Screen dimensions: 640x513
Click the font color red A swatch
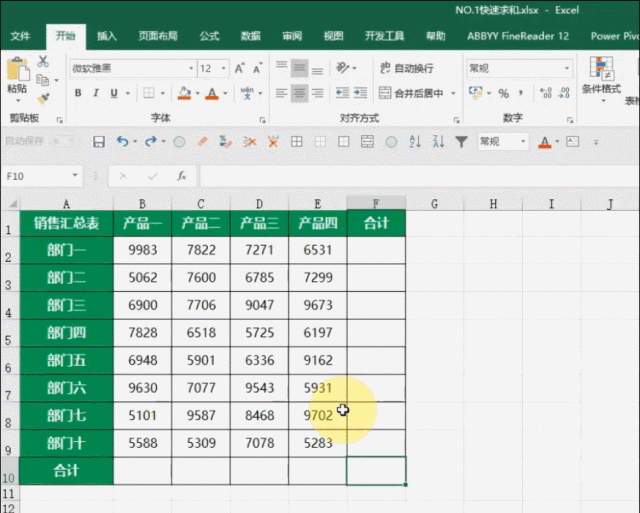click(x=211, y=93)
